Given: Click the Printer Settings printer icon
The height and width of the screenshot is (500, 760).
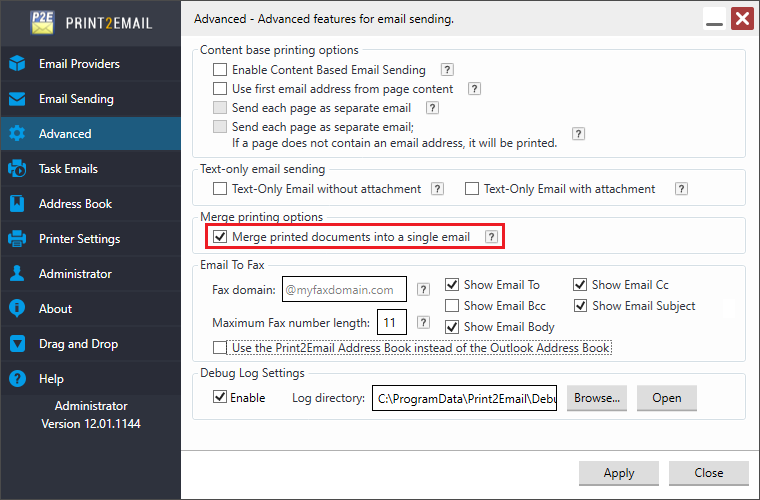Looking at the screenshot, I should 17,239.
